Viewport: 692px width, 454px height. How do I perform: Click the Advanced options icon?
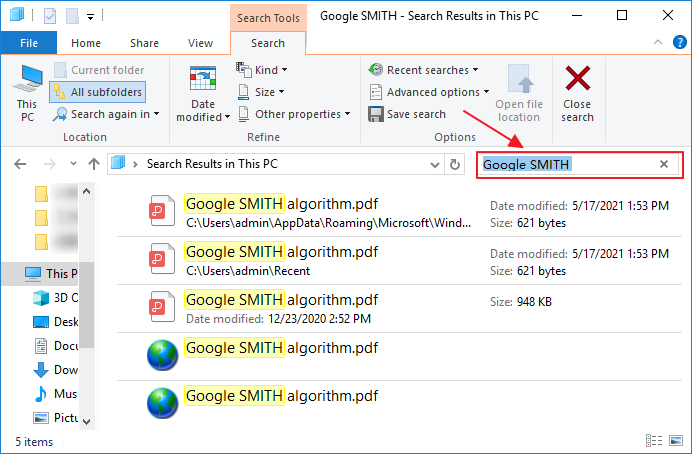pyautogui.click(x=376, y=92)
